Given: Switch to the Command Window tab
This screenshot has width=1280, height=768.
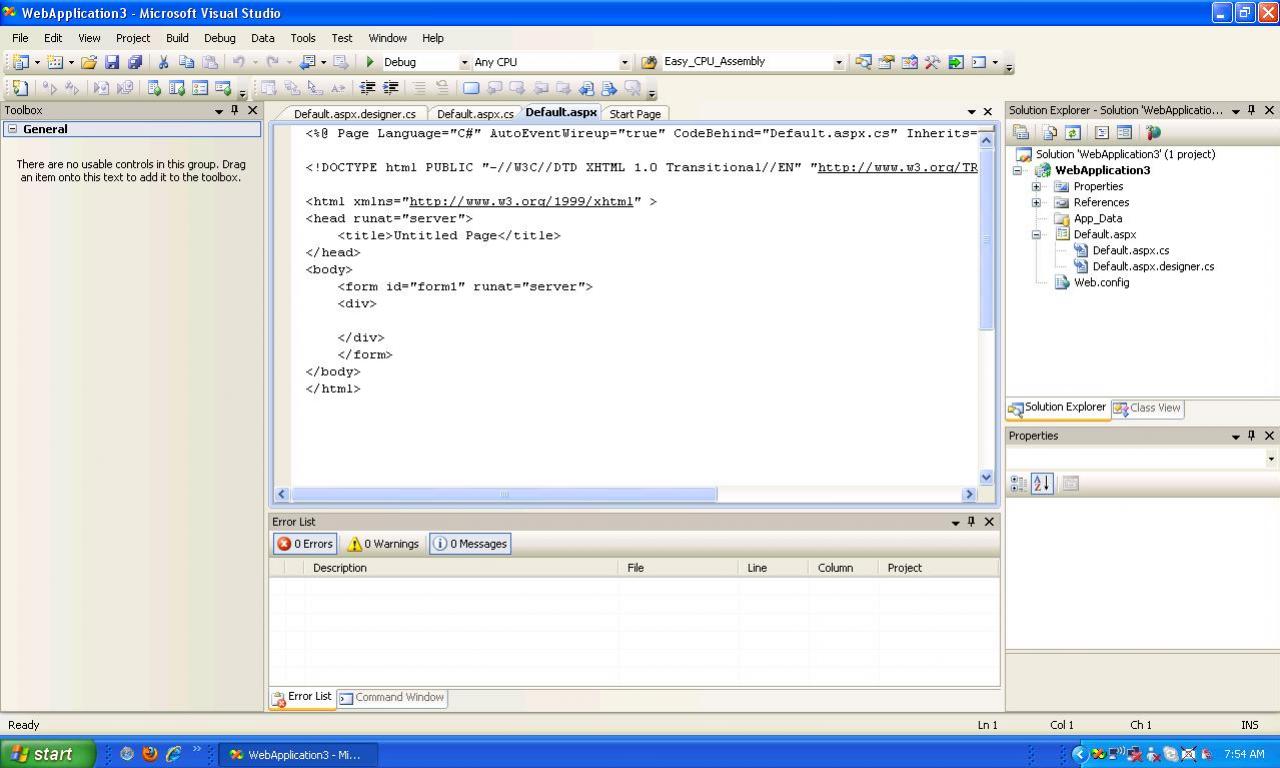Looking at the screenshot, I should coord(391,698).
